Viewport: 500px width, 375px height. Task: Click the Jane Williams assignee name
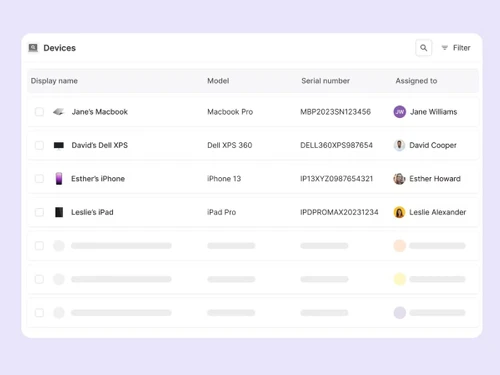[x=434, y=112]
